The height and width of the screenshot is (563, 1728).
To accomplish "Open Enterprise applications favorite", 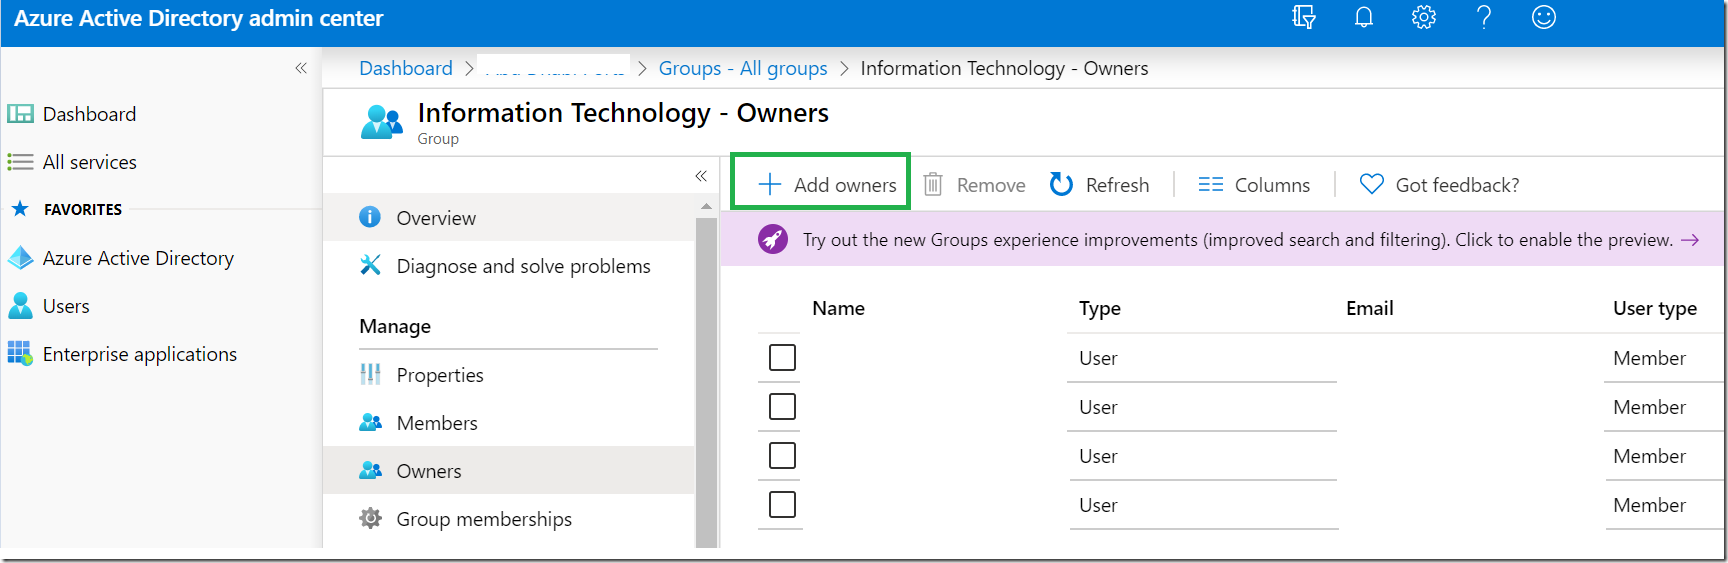I will point(140,354).
